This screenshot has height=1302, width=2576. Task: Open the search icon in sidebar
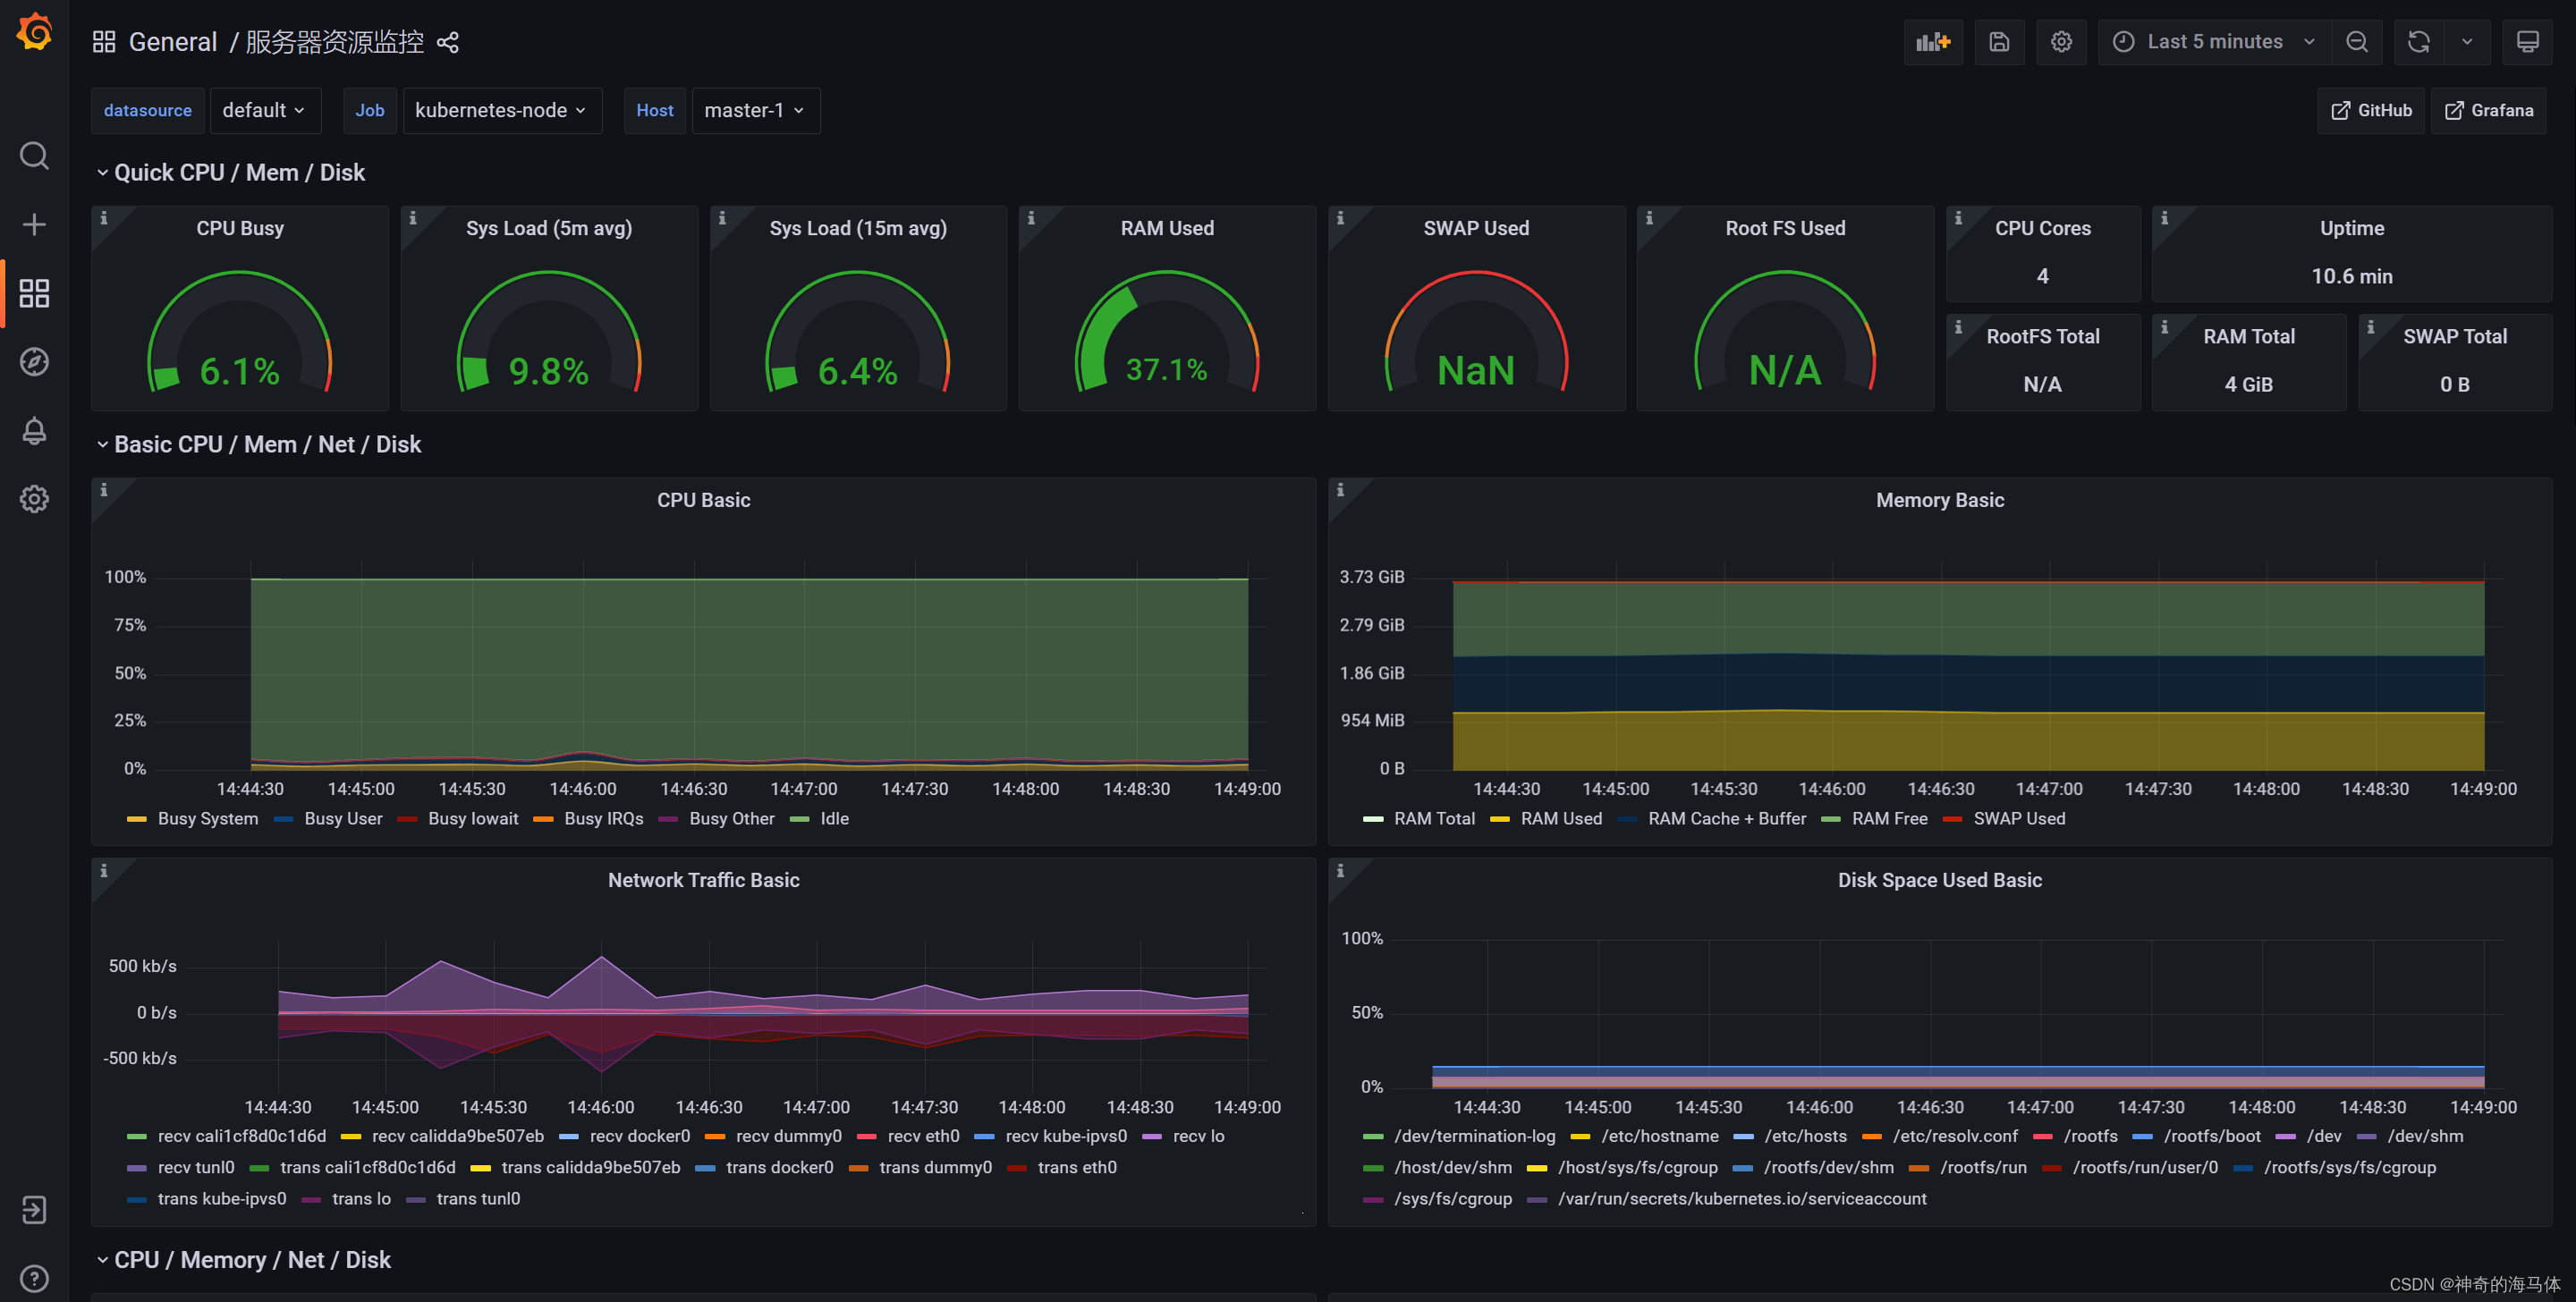click(x=34, y=156)
